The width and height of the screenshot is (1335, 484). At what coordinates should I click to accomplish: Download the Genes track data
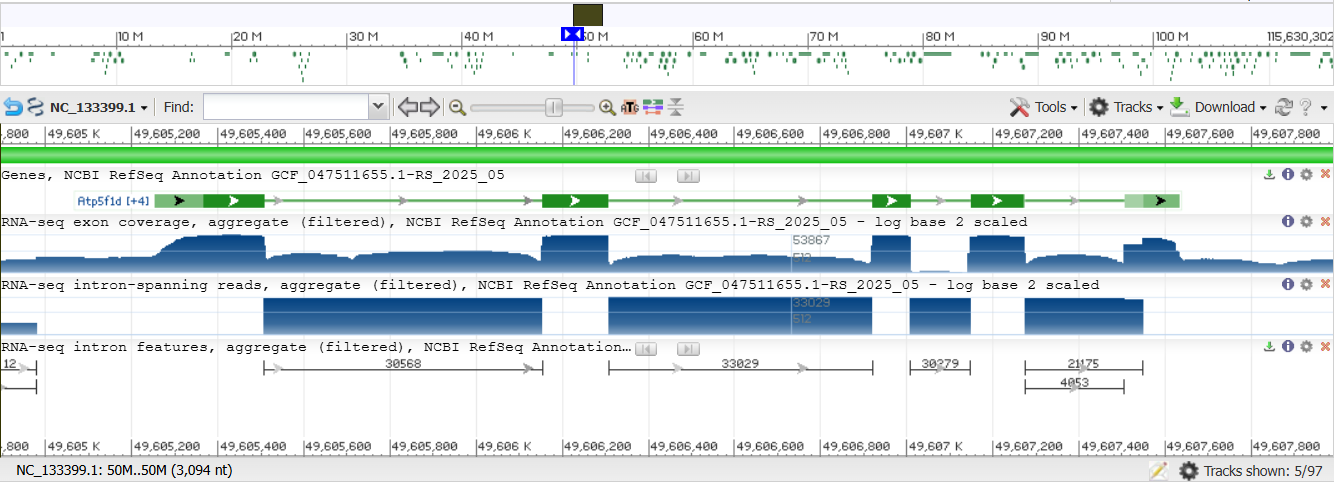(1270, 175)
